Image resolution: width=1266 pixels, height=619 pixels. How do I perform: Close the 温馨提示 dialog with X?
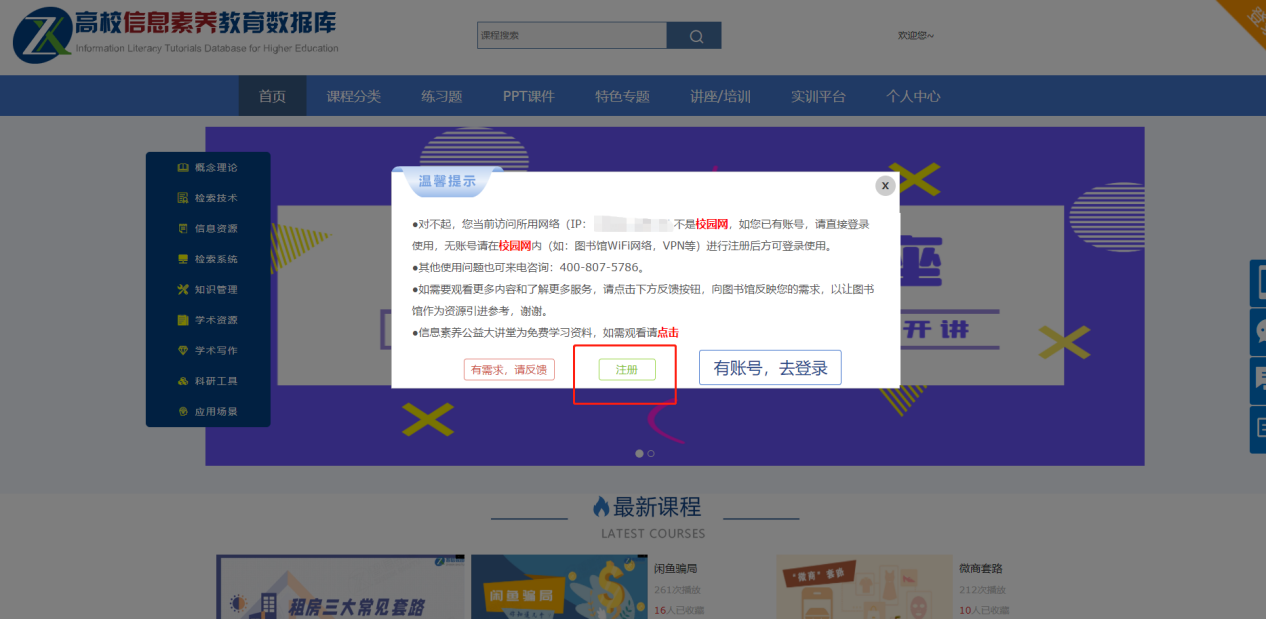pyautogui.click(x=885, y=186)
